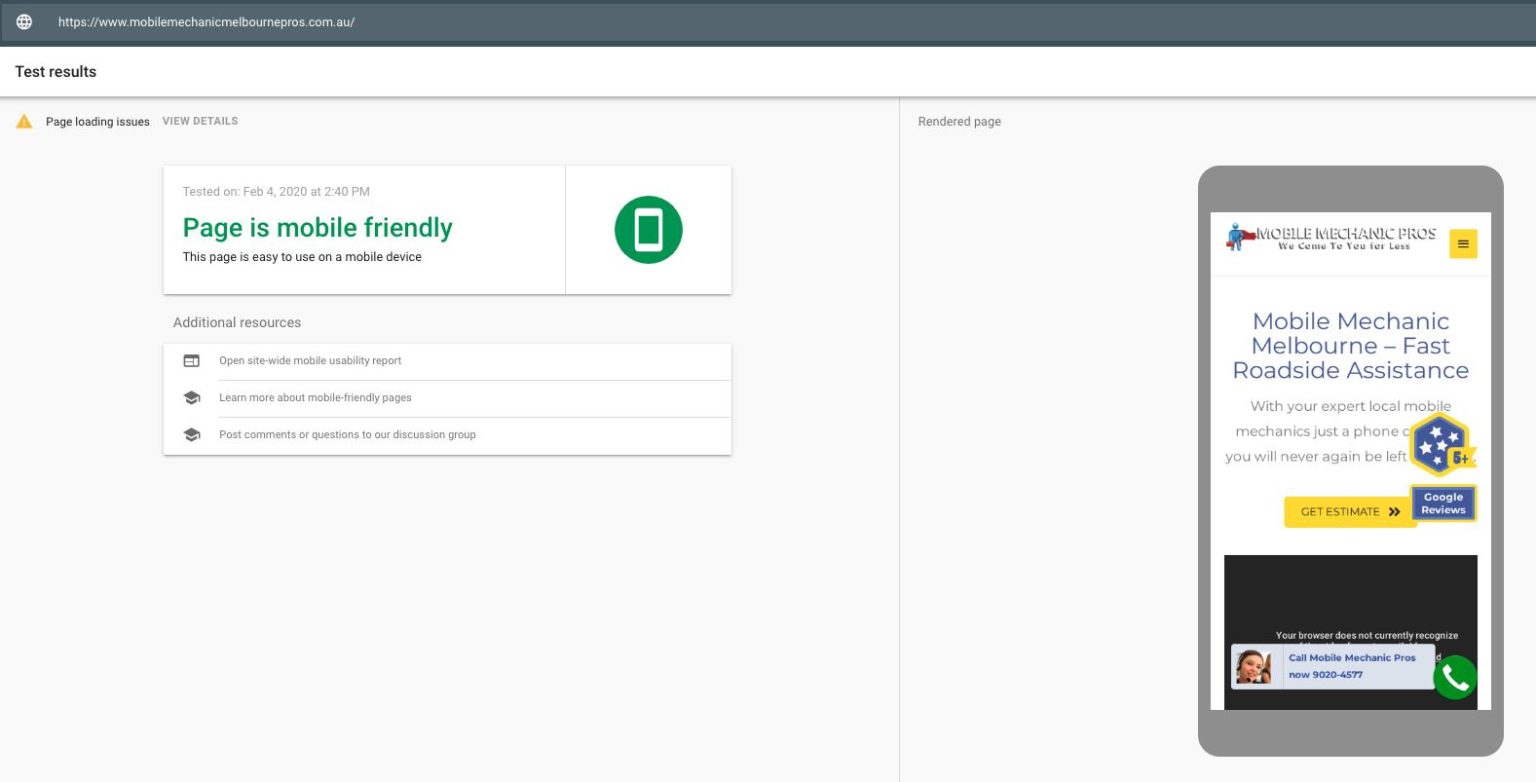Open Post comments to discussion group link
The image size is (1536, 782).
(347, 435)
